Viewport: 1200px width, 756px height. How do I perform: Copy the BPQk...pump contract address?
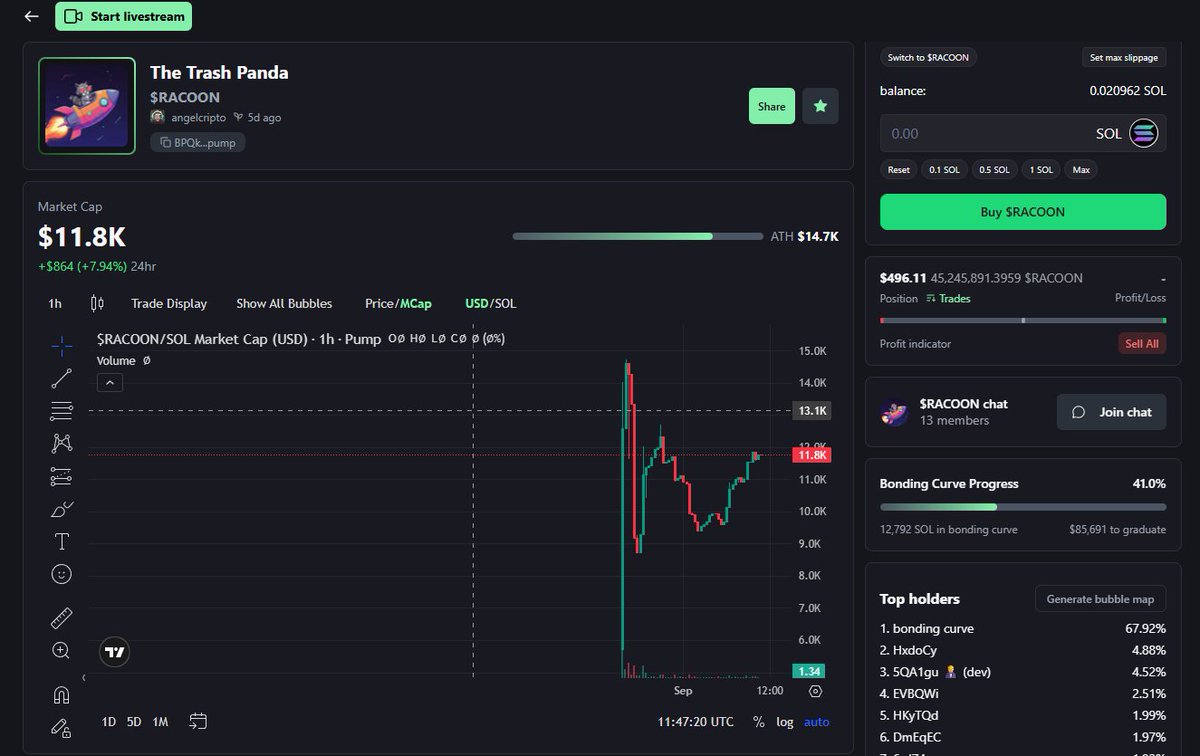tap(198, 142)
